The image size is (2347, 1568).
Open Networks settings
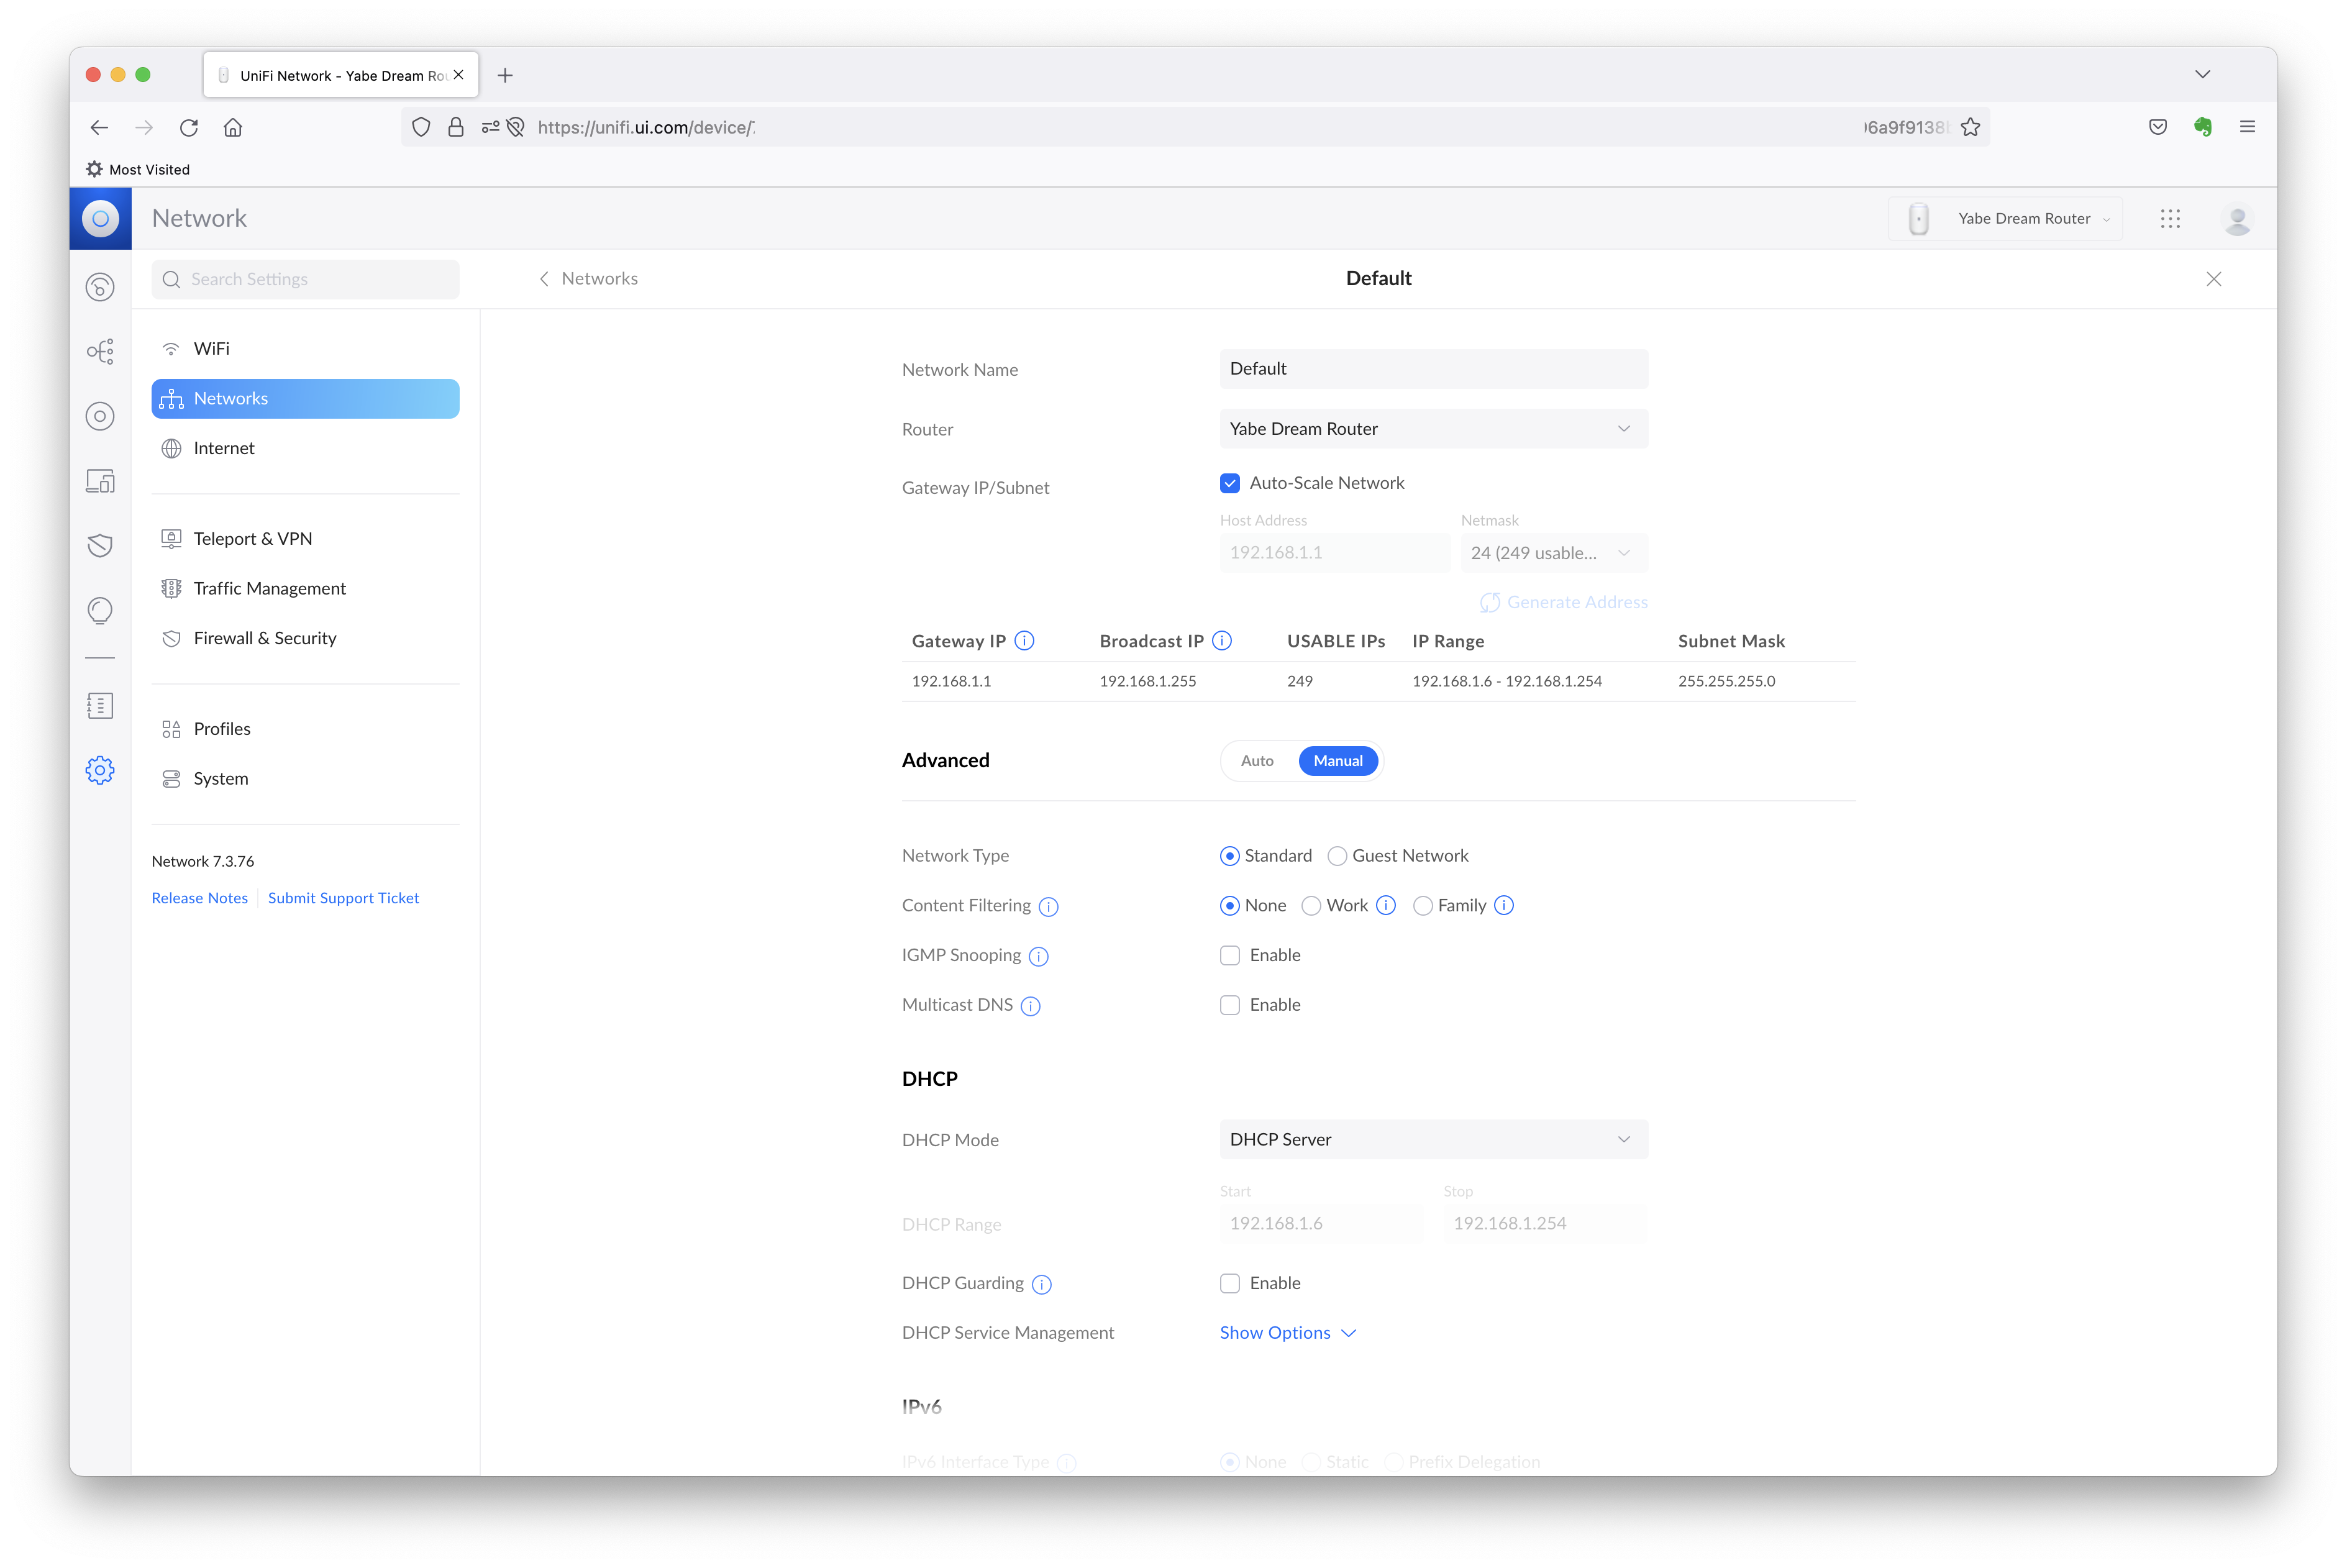pos(305,399)
